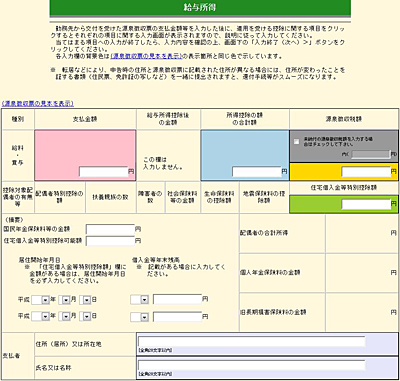Click the 国民年金保険料等の金額 field
This screenshot has height=381, width=400.
pos(110,229)
